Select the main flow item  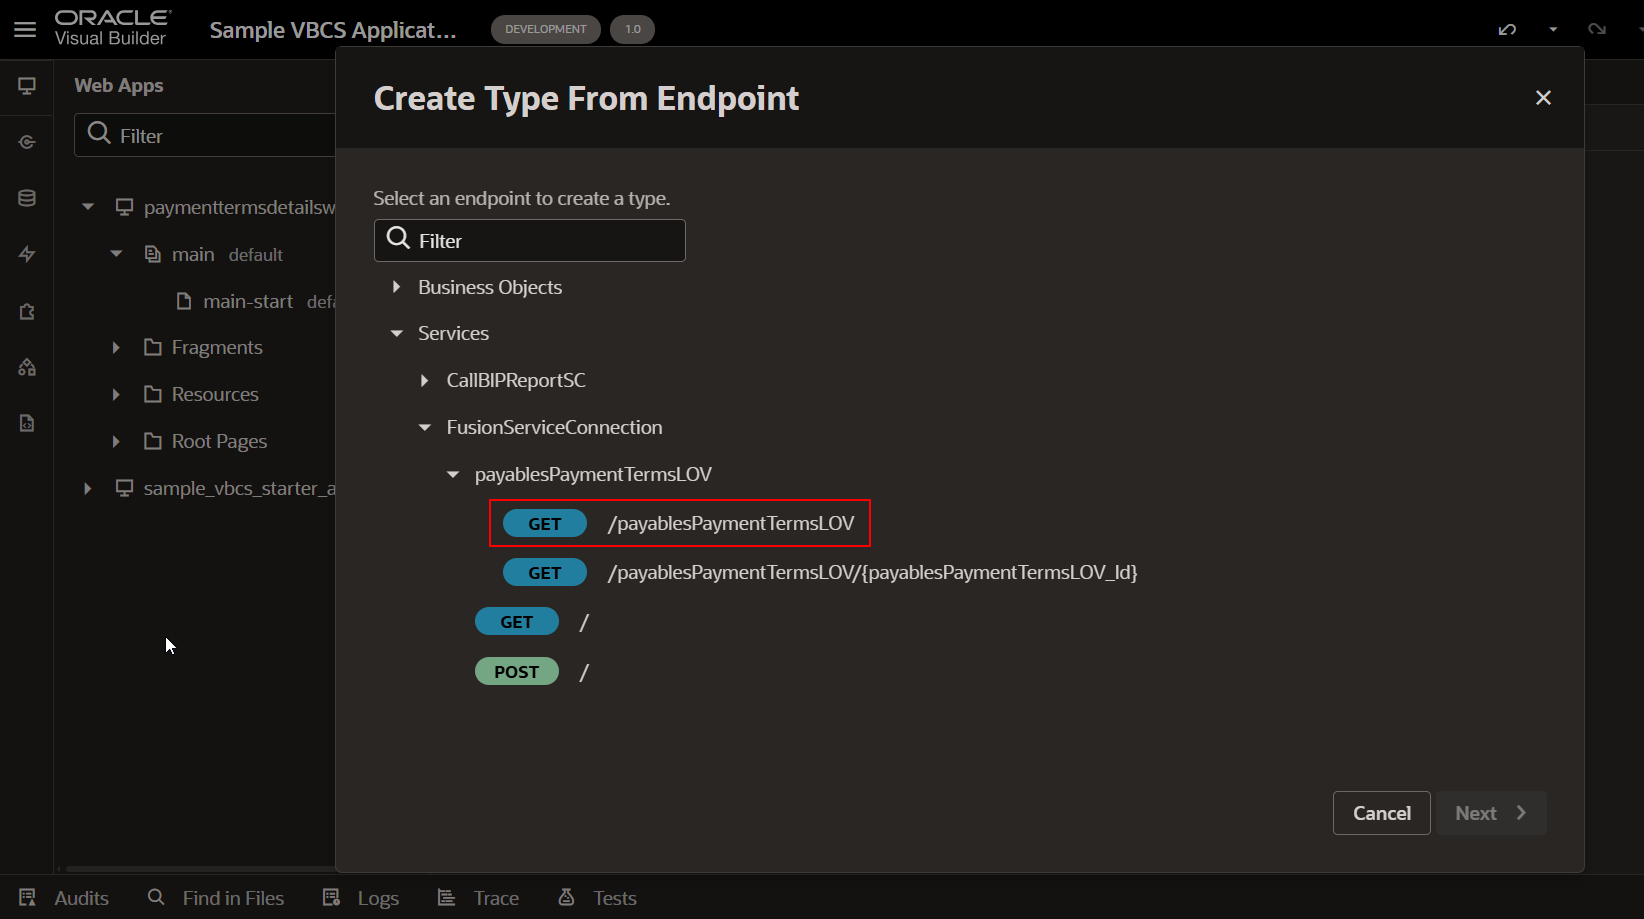(193, 254)
